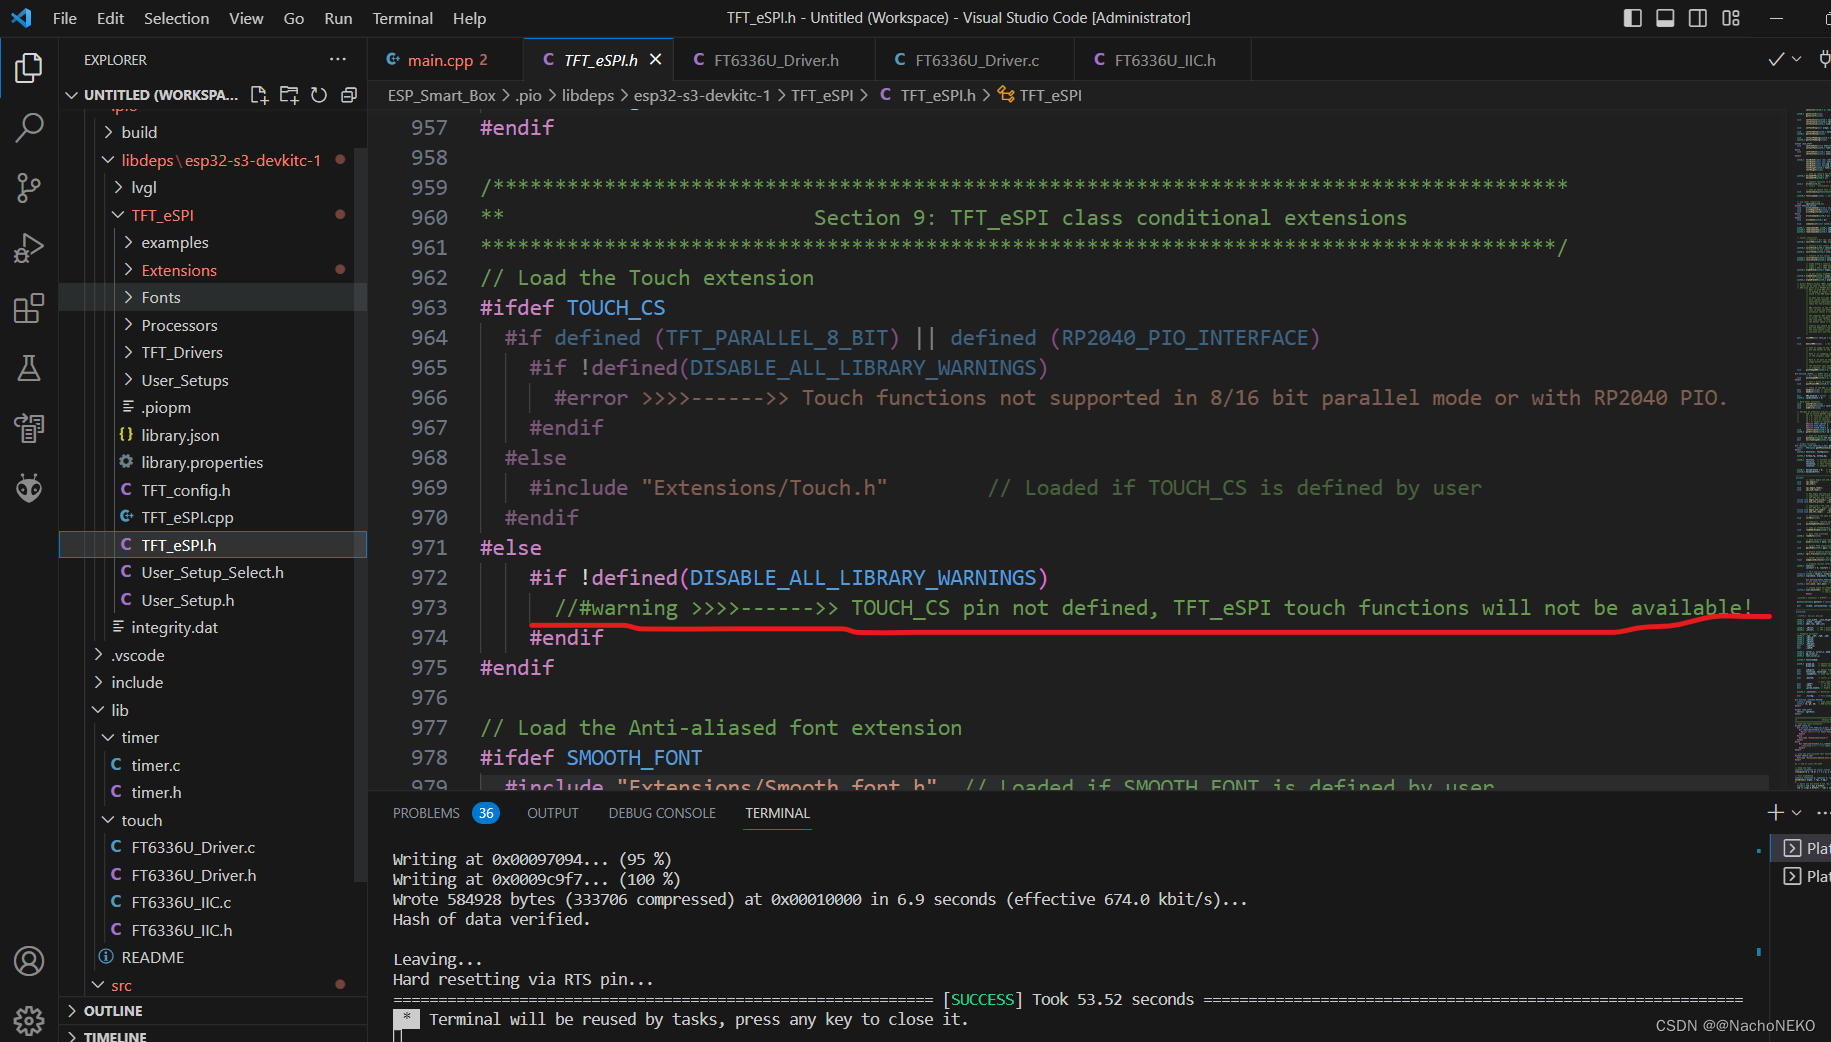Open the Testing flask icon
This screenshot has height=1042, width=1831.
(x=29, y=368)
